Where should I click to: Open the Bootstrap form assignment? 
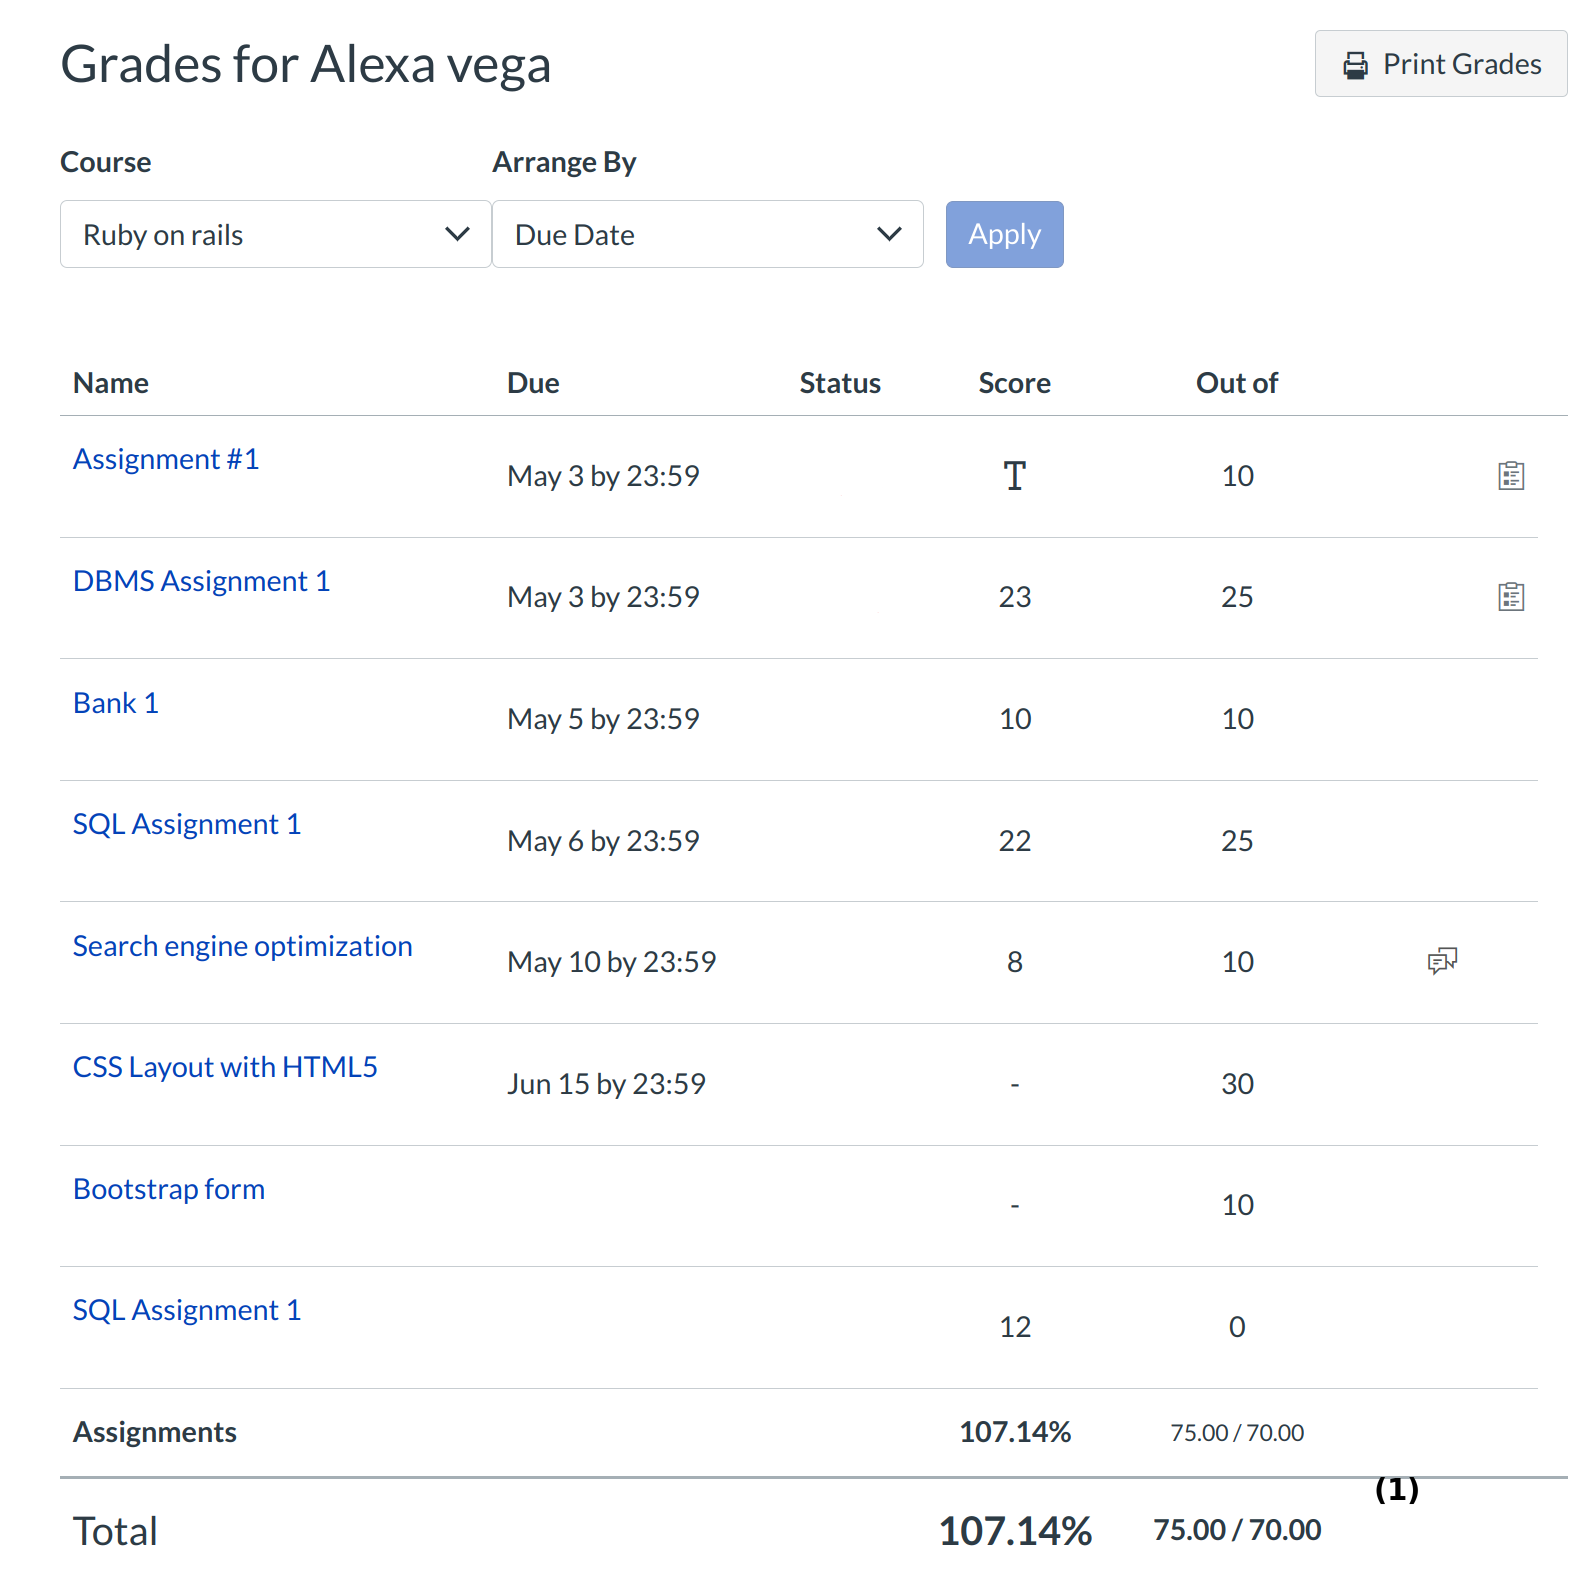(x=169, y=1189)
